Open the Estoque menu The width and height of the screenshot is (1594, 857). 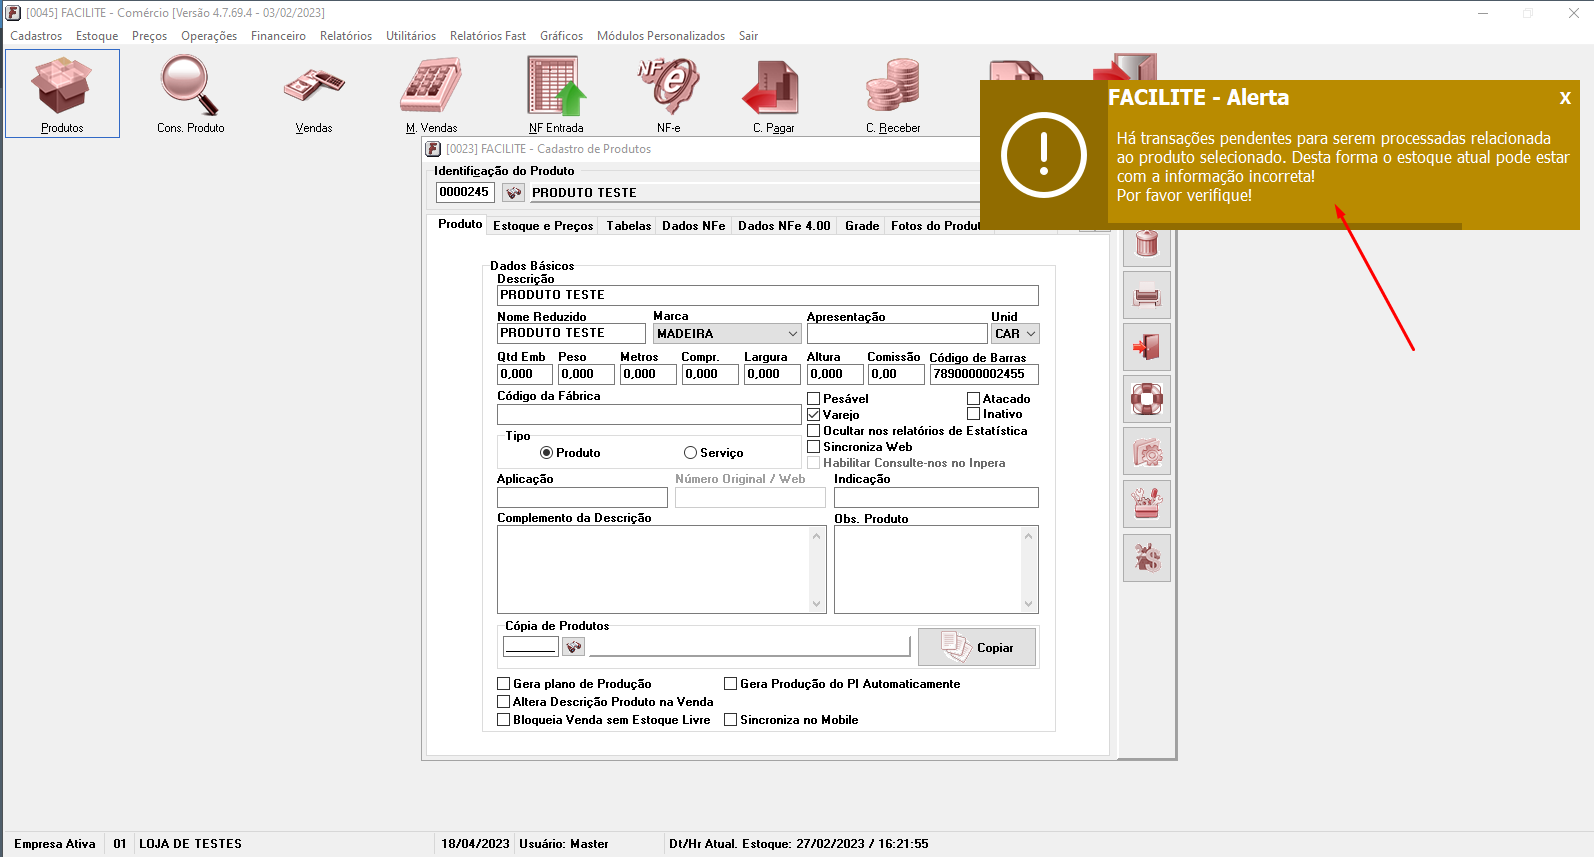click(x=97, y=36)
